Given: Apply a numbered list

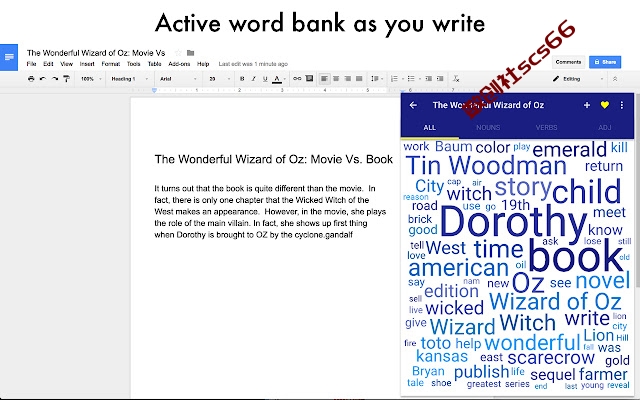Looking at the screenshot, I should click(x=396, y=79).
